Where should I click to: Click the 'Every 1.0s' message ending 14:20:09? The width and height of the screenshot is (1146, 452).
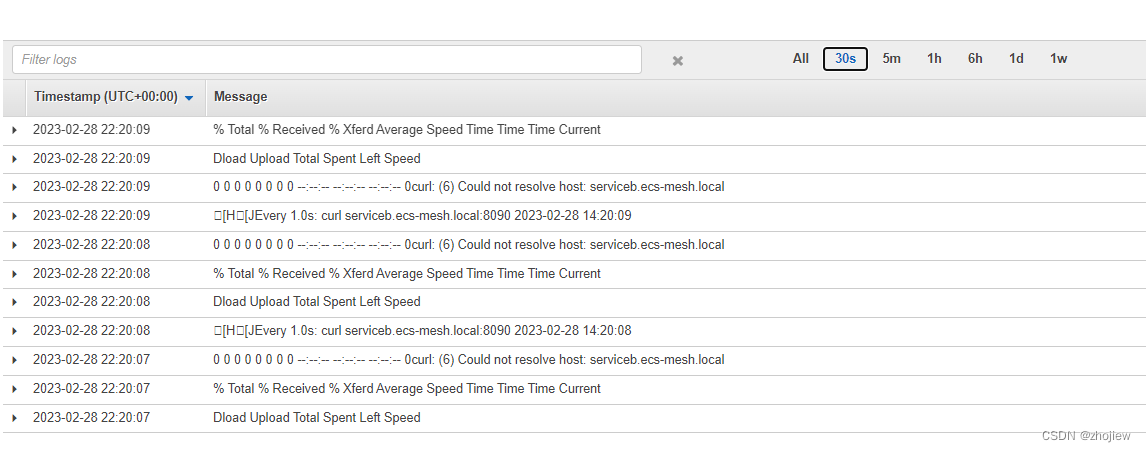422,216
